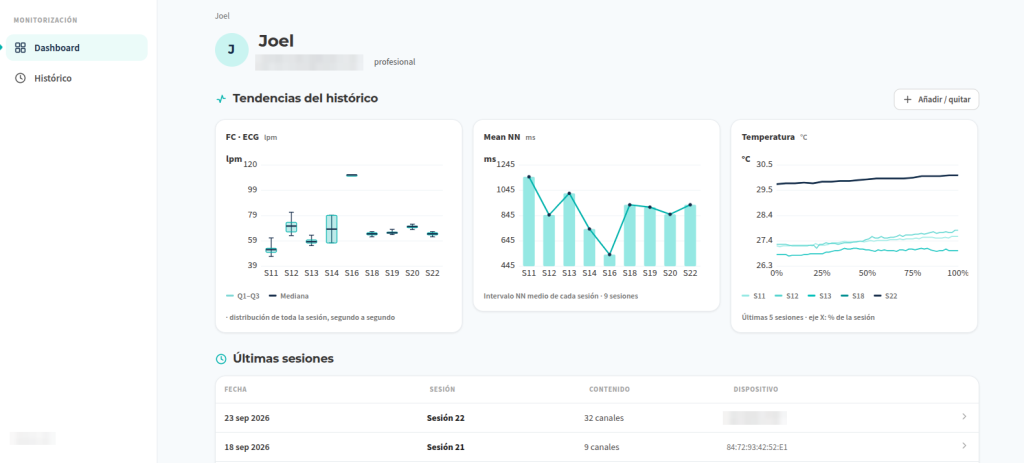Click the 32 canales cell
Image resolution: width=1024 pixels, height=463 pixels.
[x=603, y=418]
